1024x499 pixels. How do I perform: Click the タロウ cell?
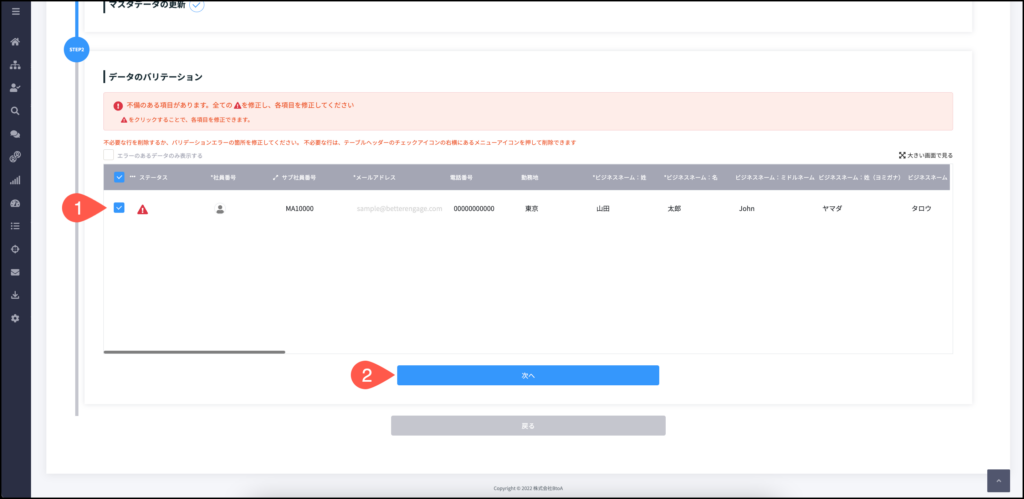[x=921, y=209]
